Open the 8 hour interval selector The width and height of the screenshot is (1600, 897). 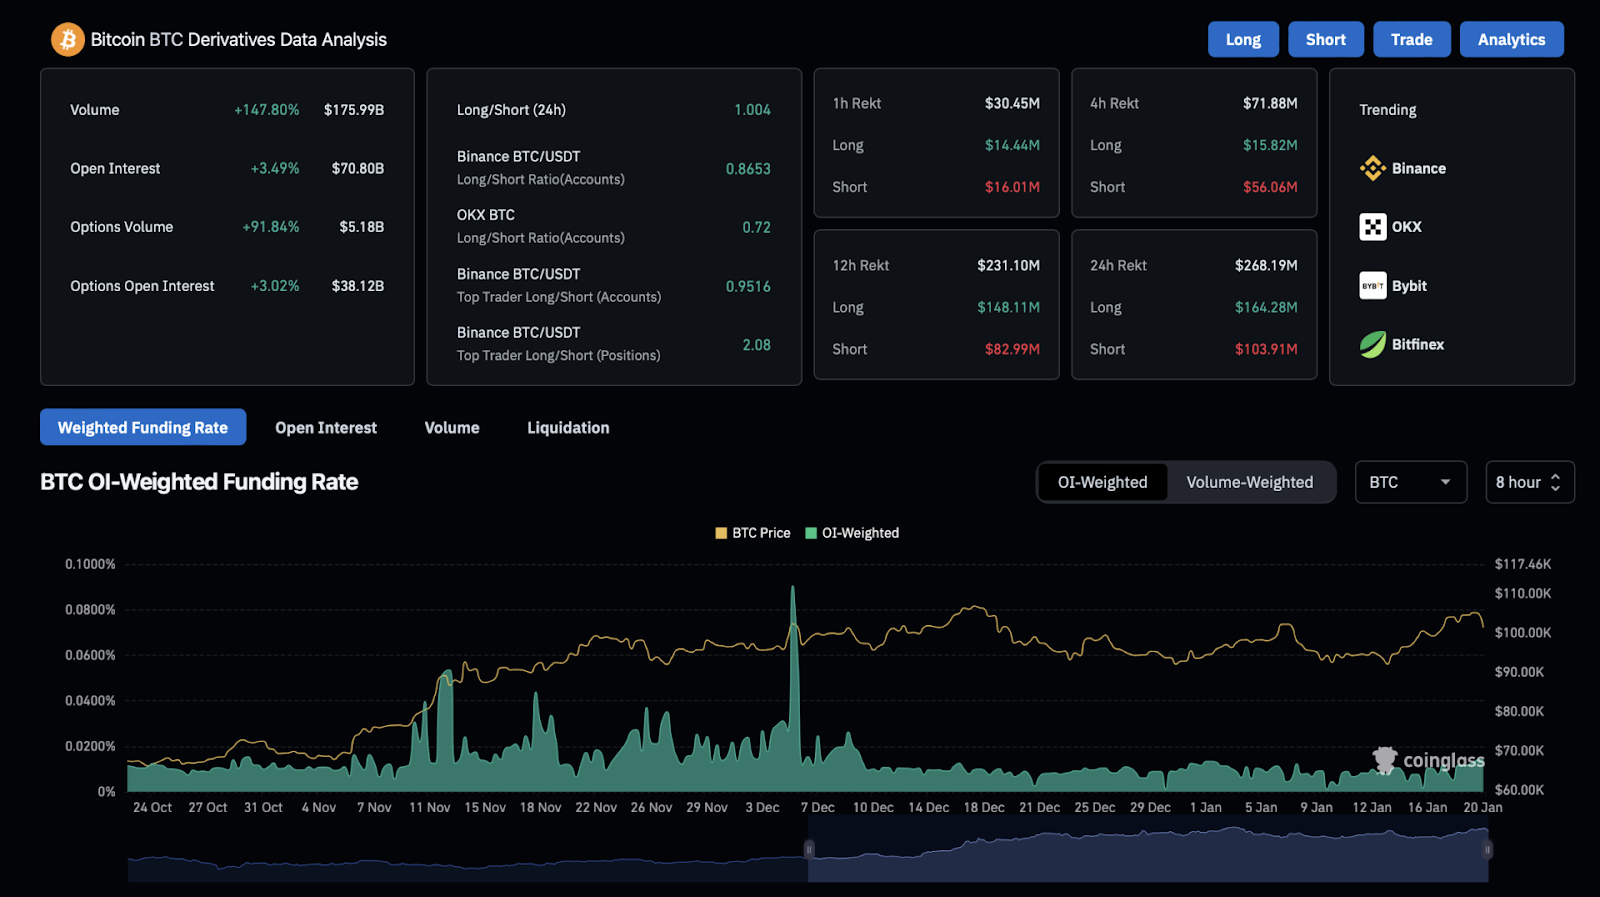(x=1529, y=482)
